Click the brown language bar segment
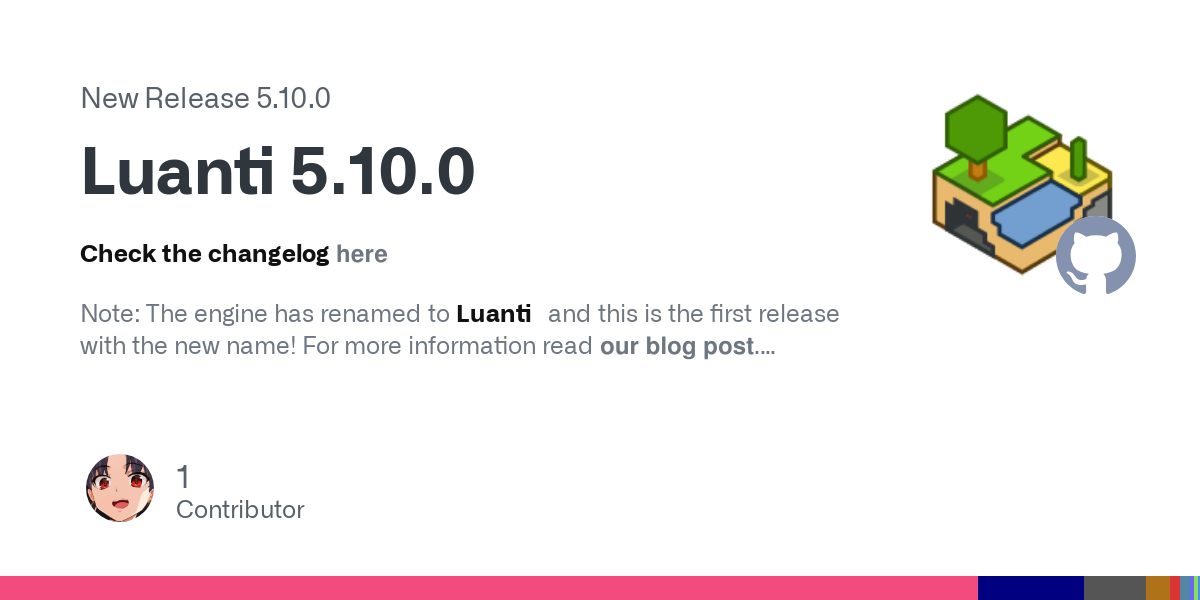Viewport: 1200px width, 600px height. (x=1158, y=588)
